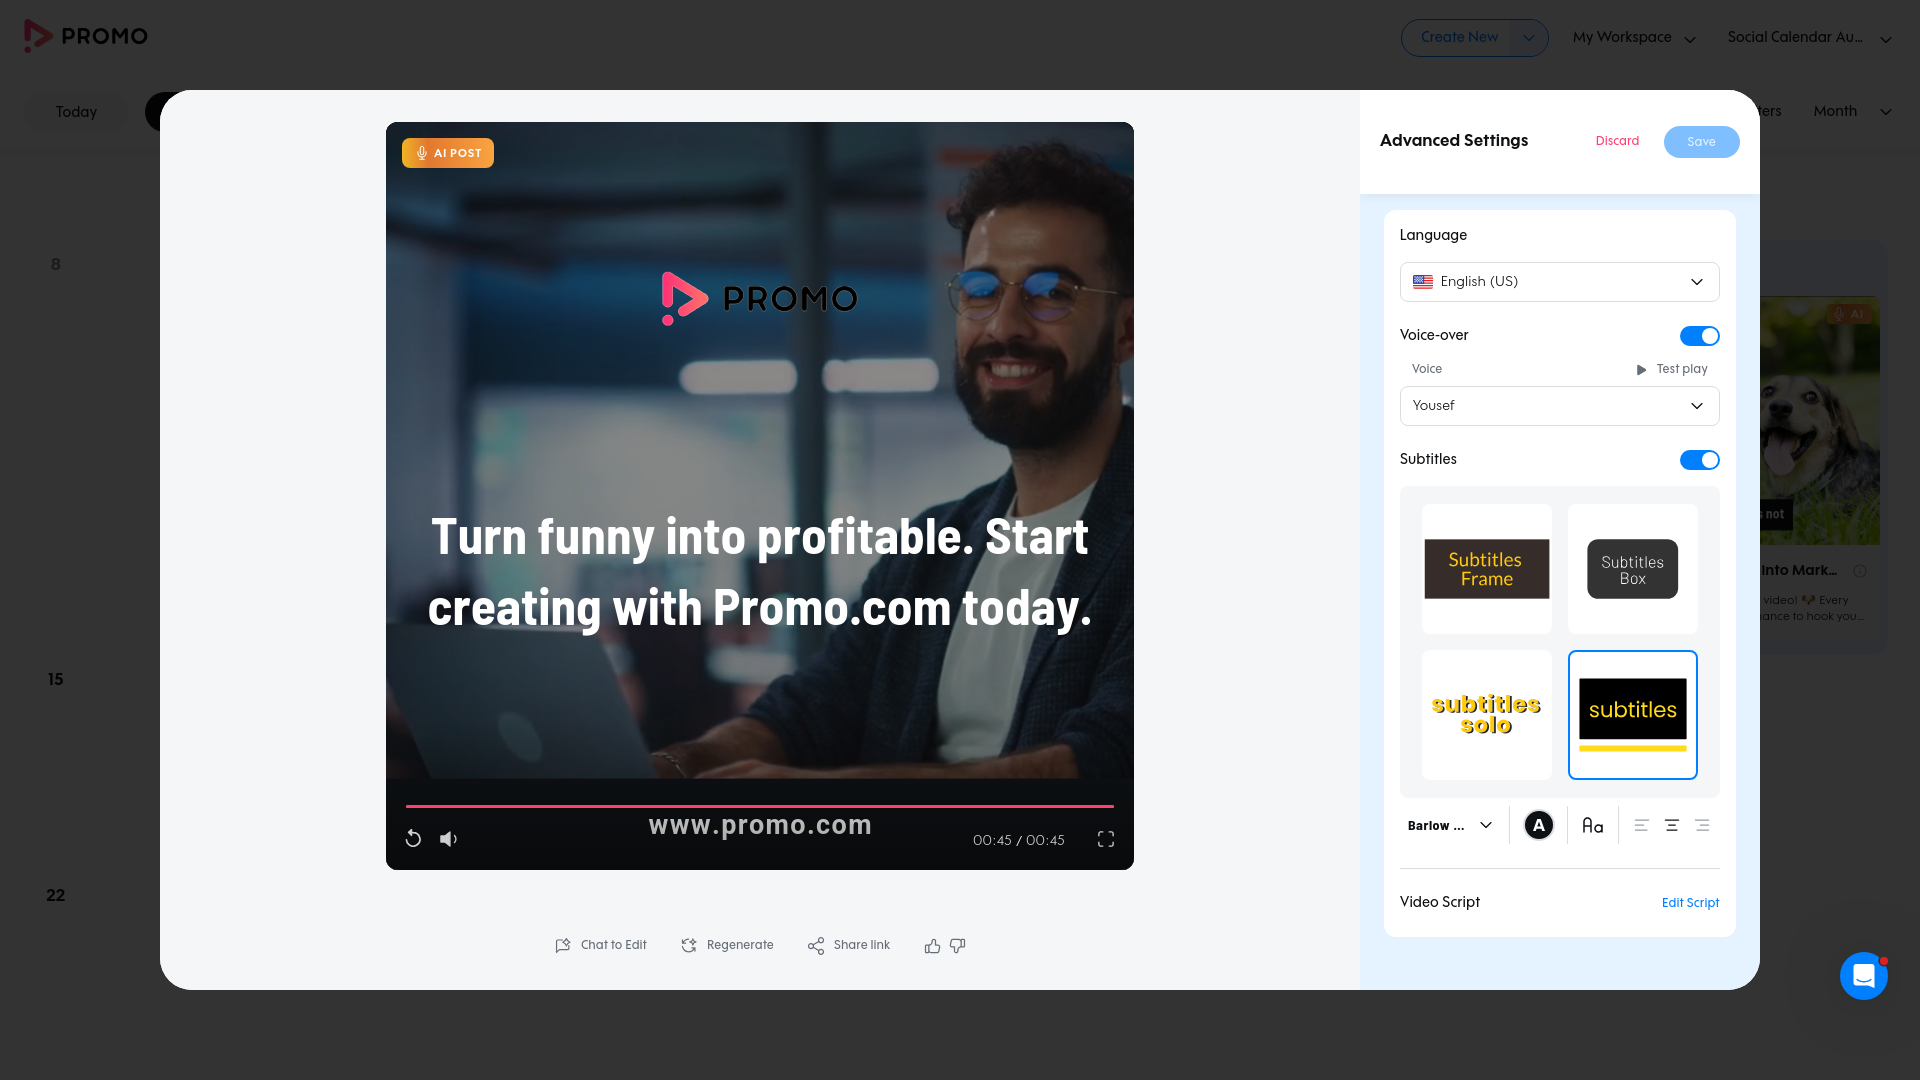Click the thumbs up icon
1920x1080 pixels.
coord(932,946)
